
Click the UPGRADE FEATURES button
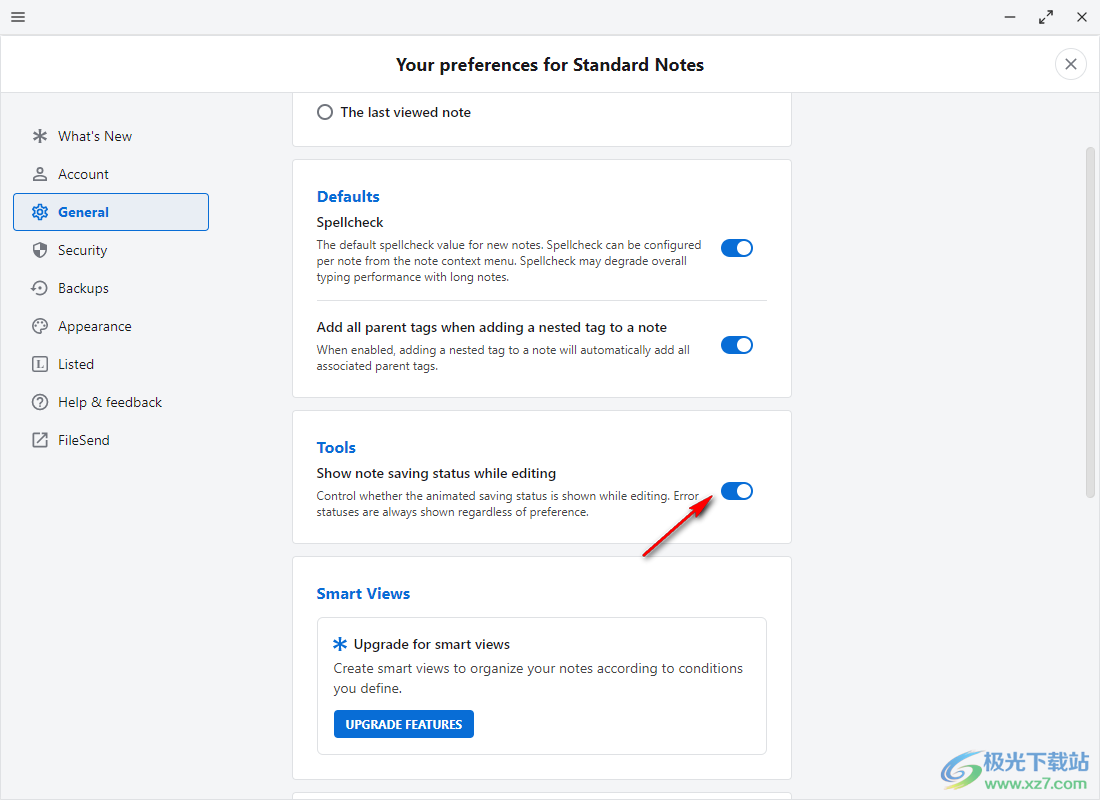click(x=403, y=724)
